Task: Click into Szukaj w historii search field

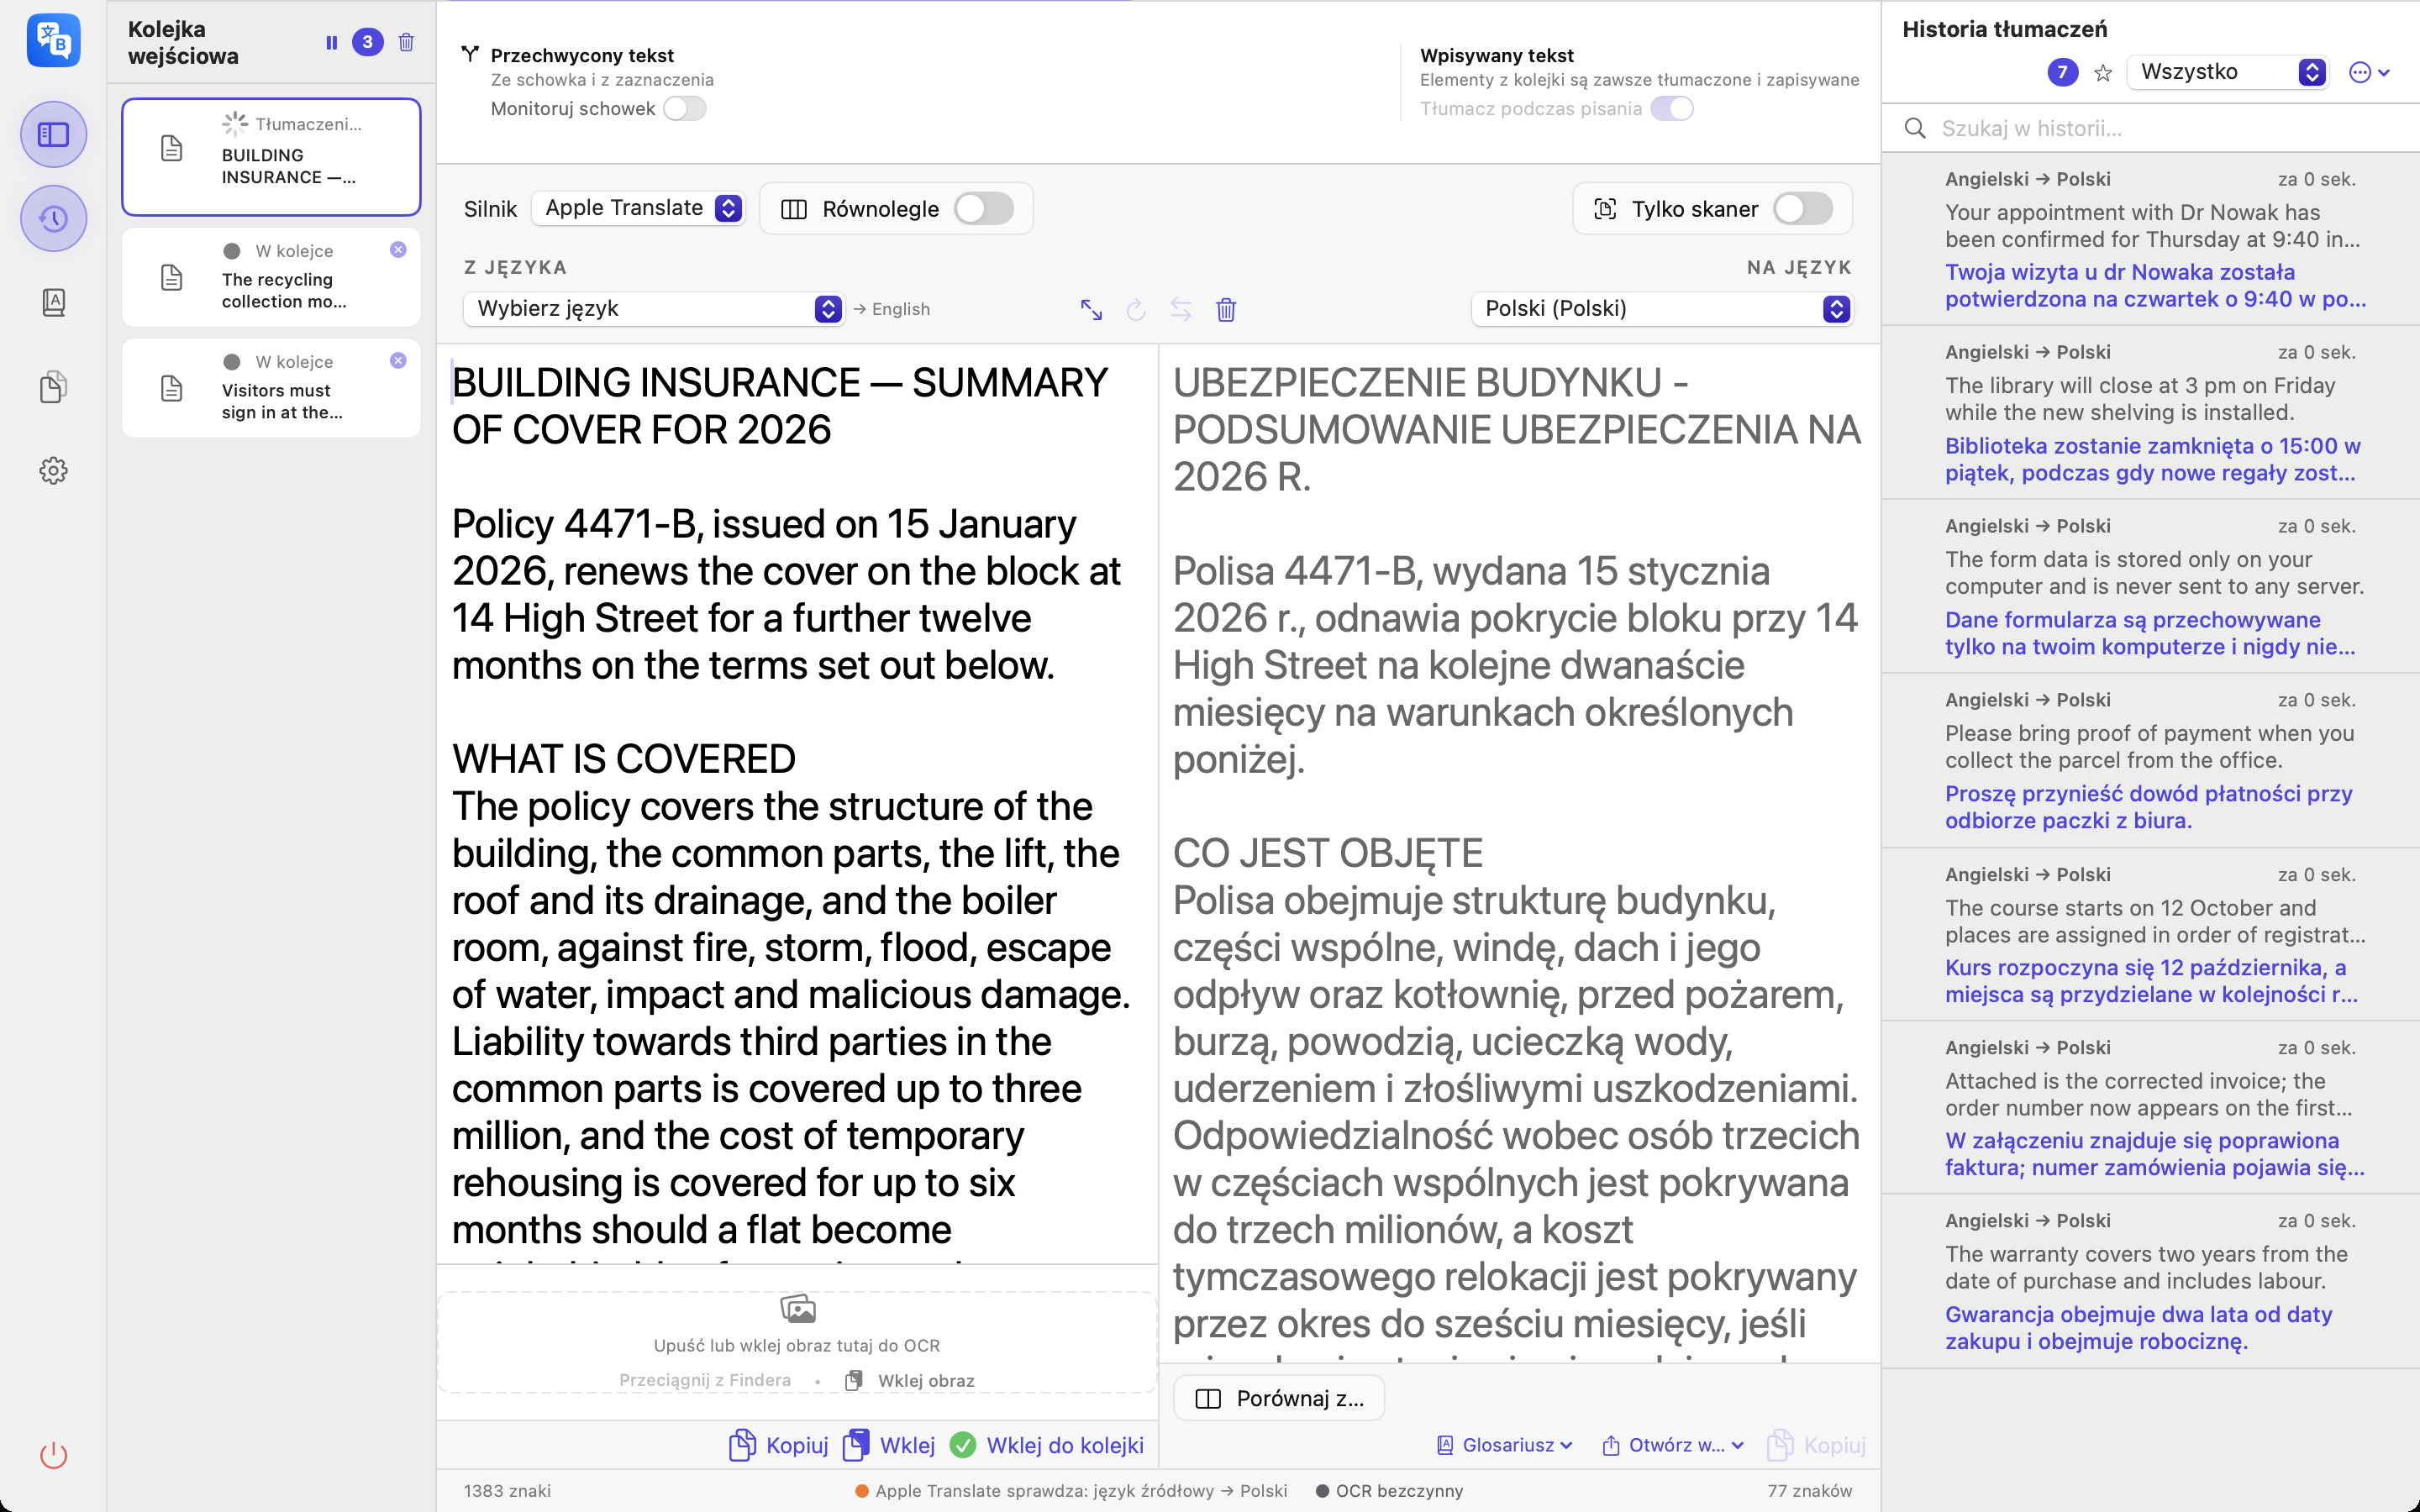Action: (x=2150, y=128)
